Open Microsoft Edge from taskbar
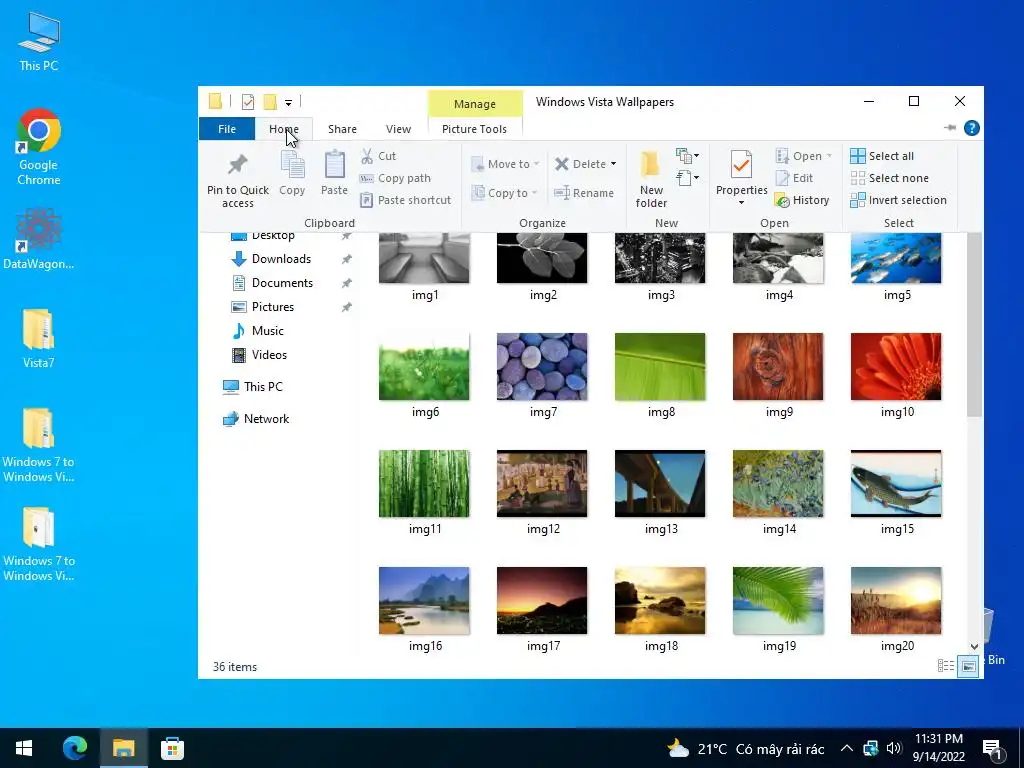This screenshot has height=768, width=1024. (75, 748)
